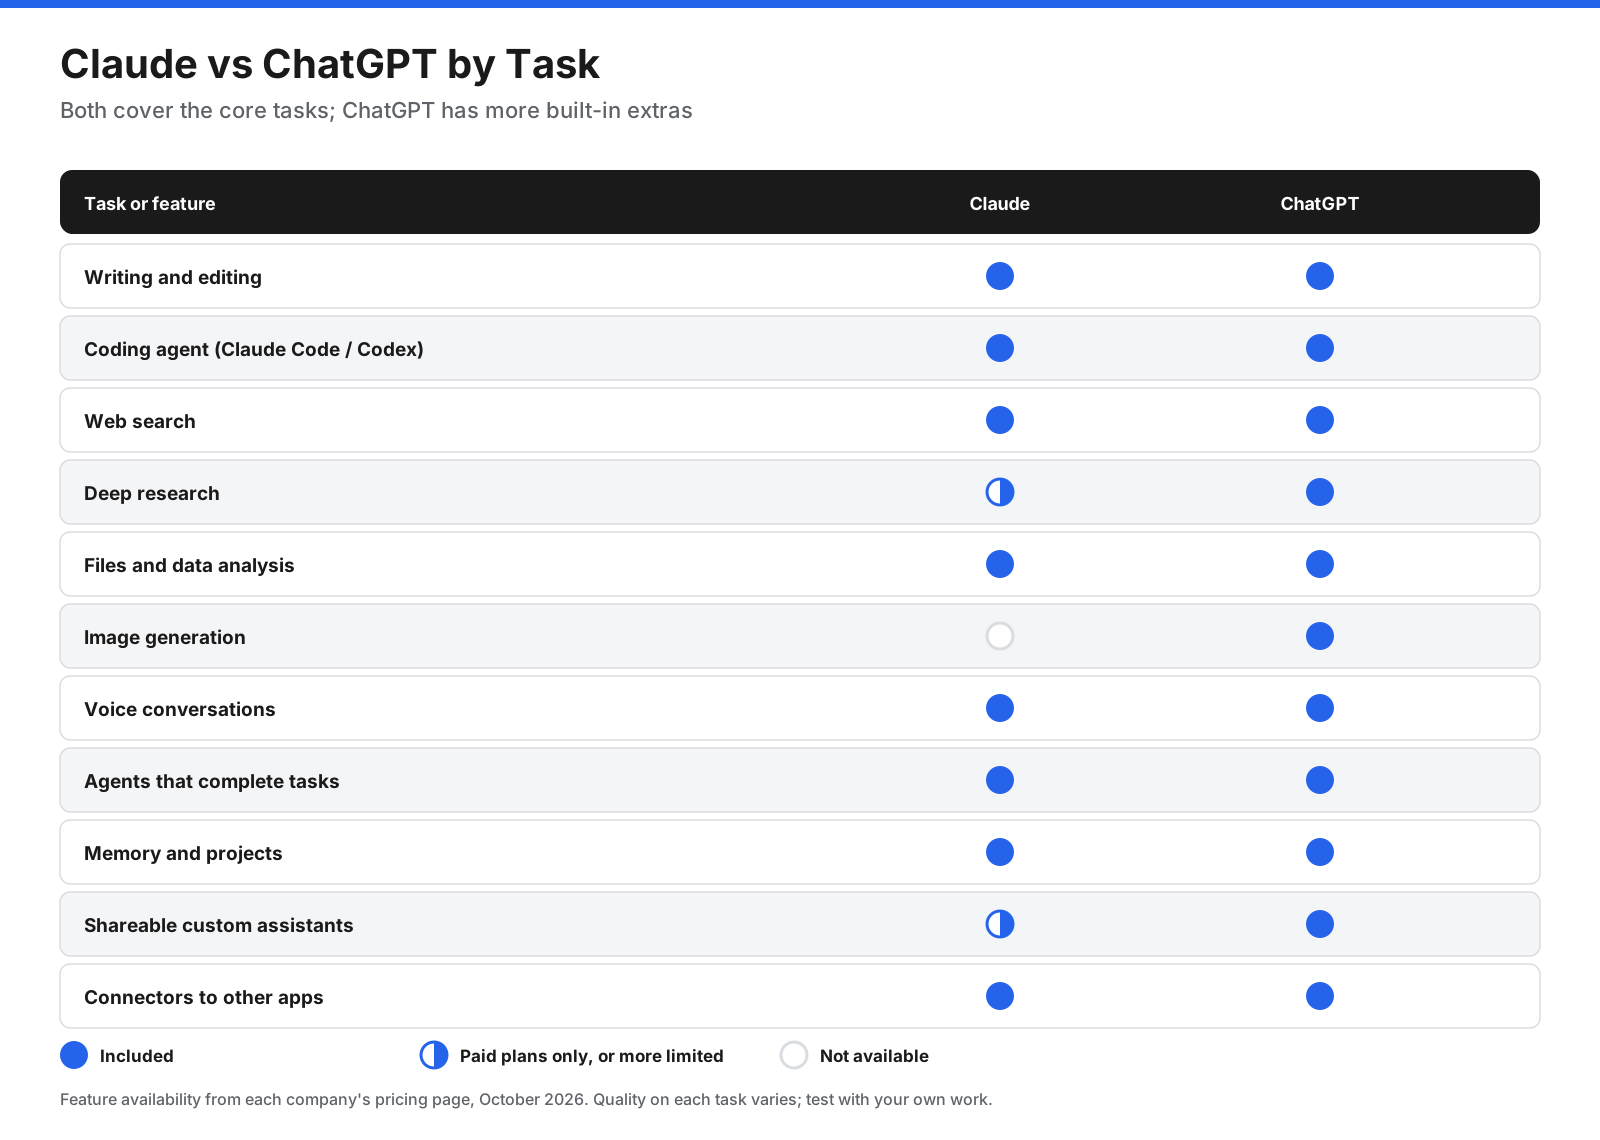
Task: Click Claude's dot in the Coding agent row
Action: point(1000,348)
